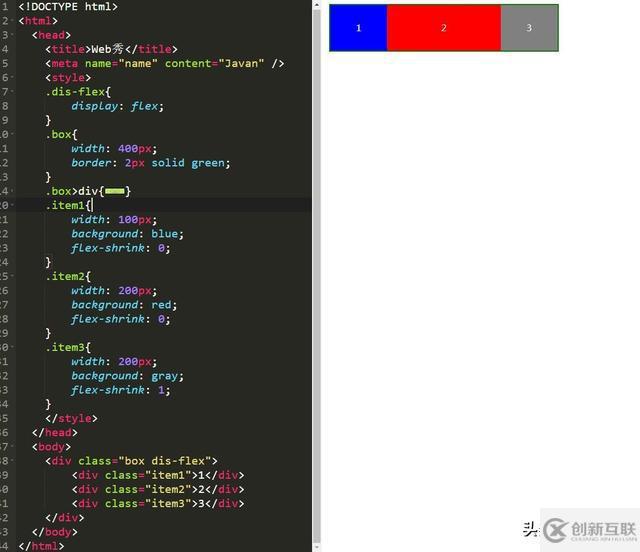Click the closing </html> tag
This screenshot has height=552, width=640.
[x=41, y=546]
